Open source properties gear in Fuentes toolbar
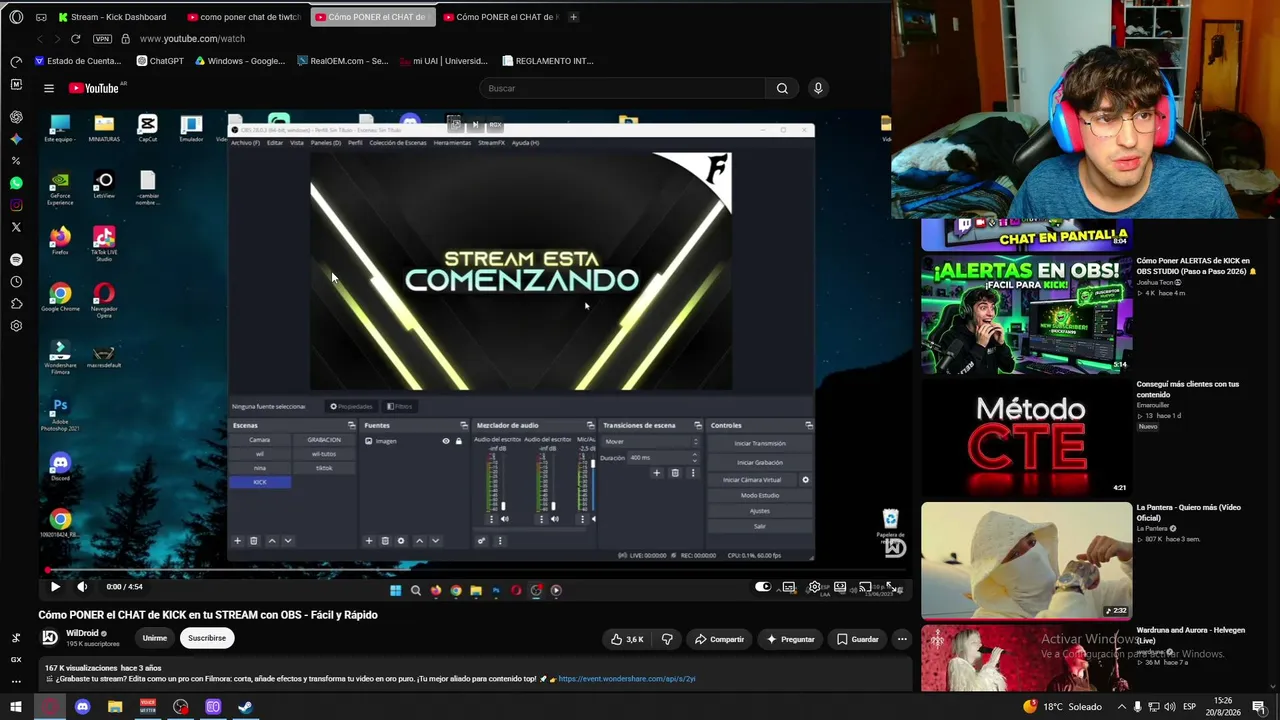The width and height of the screenshot is (1280, 720). pyautogui.click(x=401, y=541)
